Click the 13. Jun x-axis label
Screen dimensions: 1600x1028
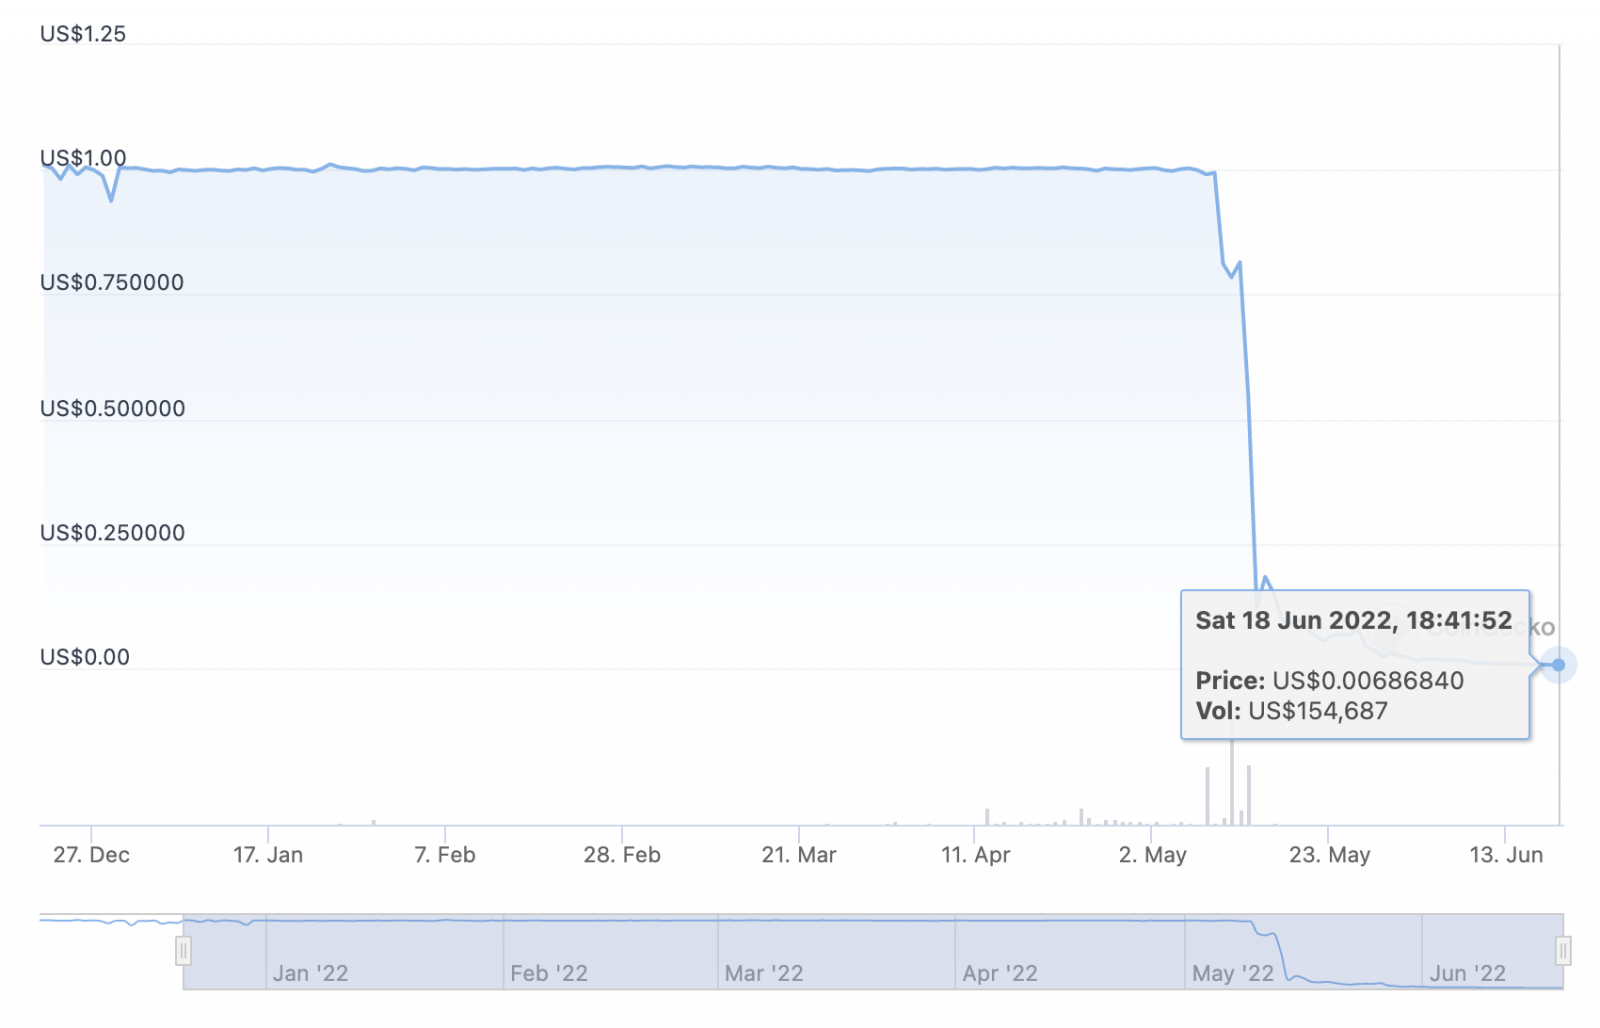[1506, 855]
